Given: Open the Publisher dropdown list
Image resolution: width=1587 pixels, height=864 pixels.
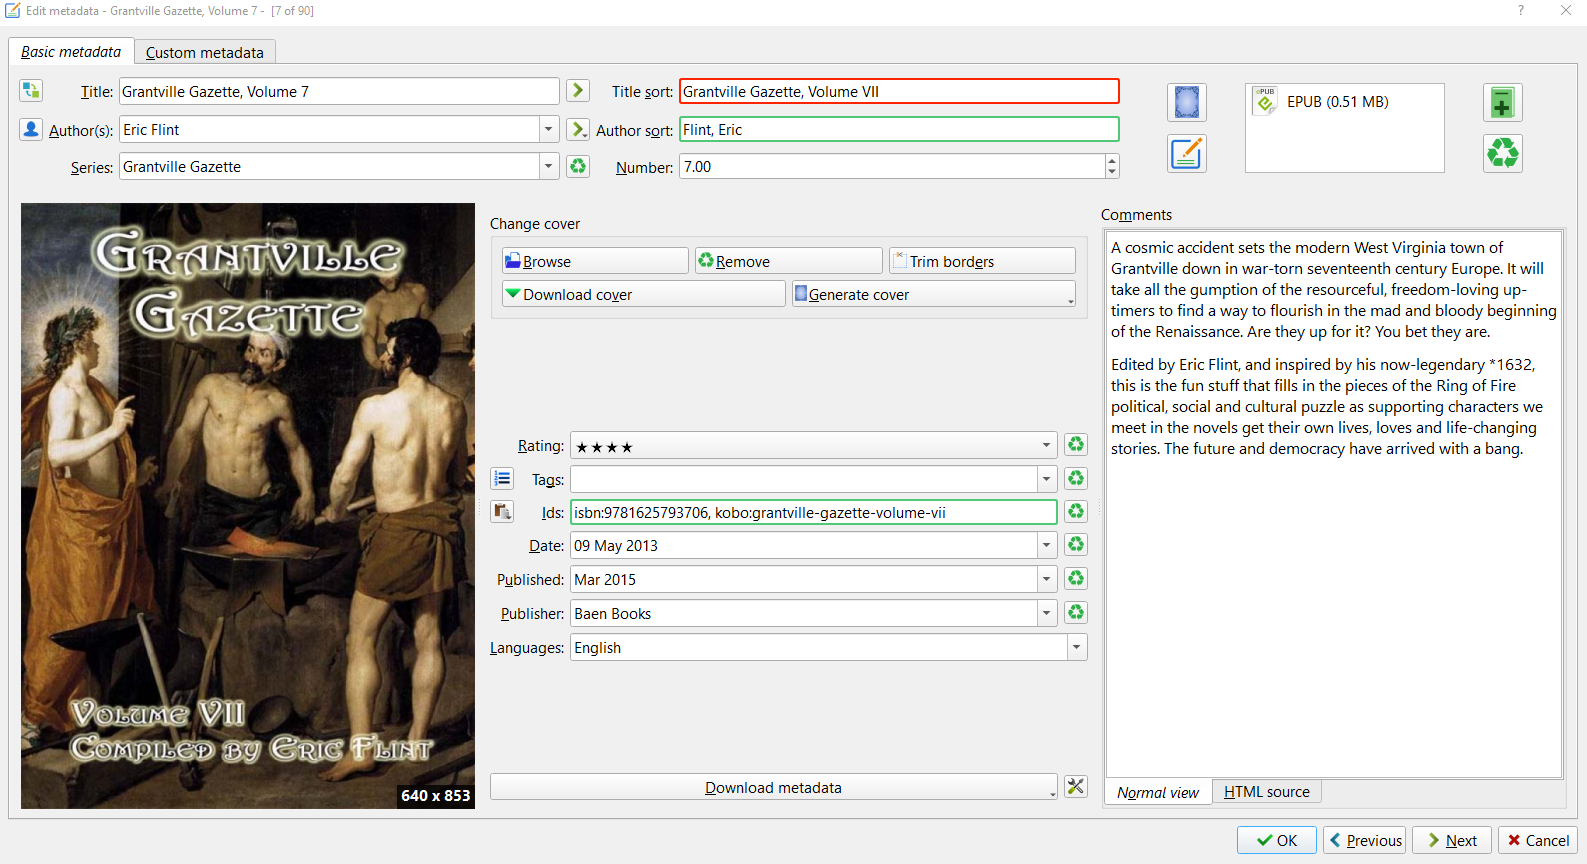Looking at the screenshot, I should 1047,613.
